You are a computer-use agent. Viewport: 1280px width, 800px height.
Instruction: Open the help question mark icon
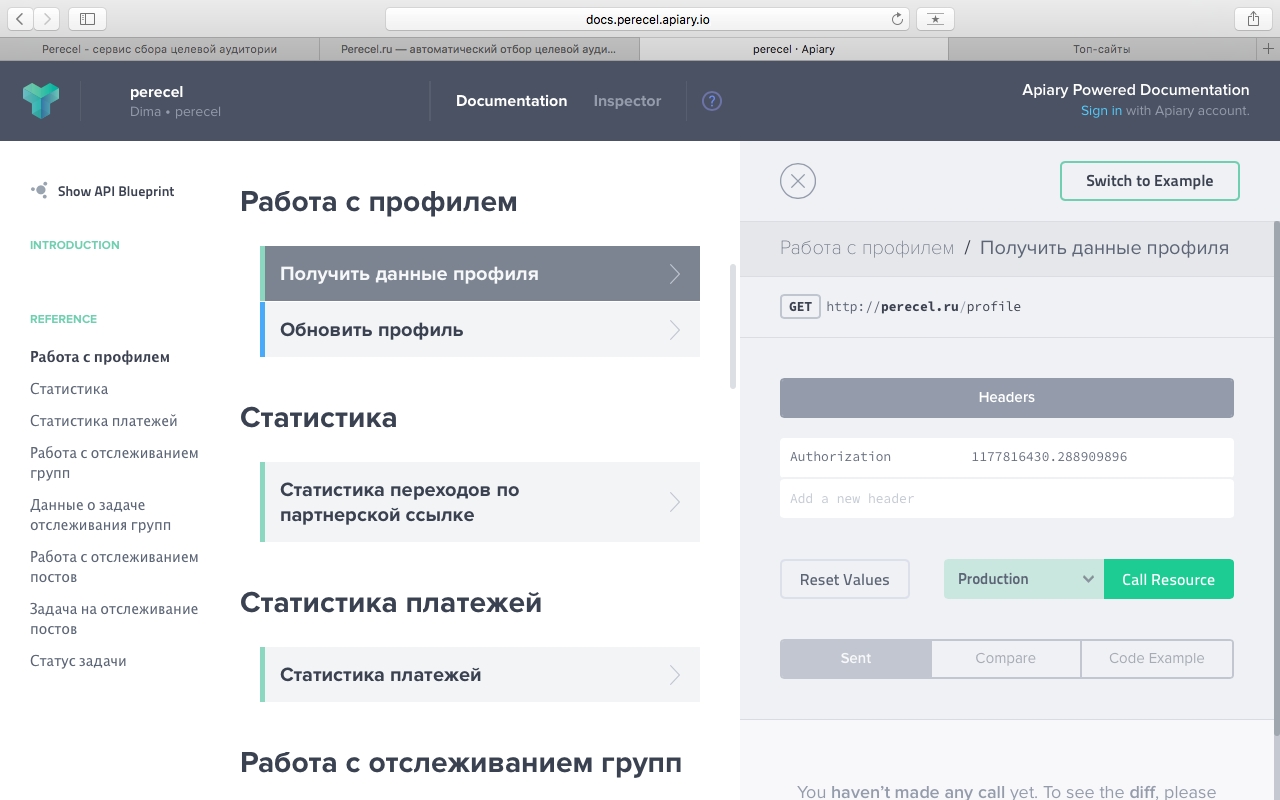point(712,101)
